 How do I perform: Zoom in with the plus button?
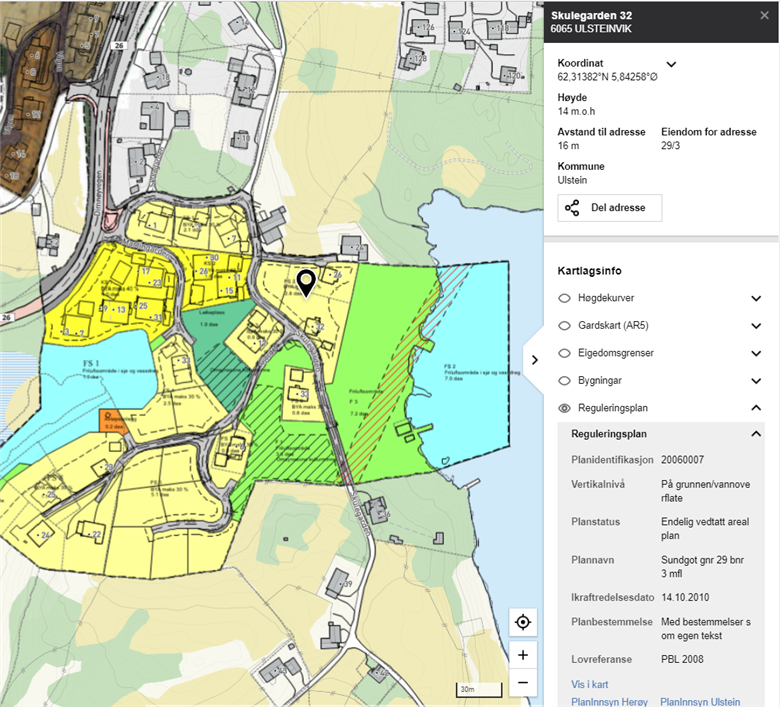point(522,656)
